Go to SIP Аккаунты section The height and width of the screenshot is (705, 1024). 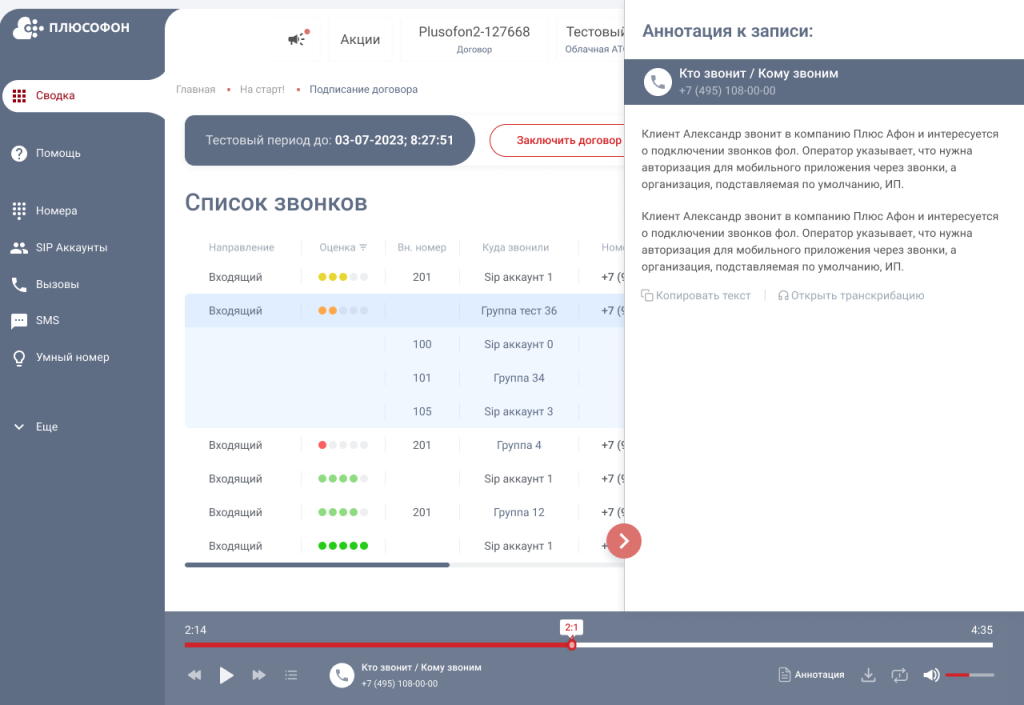[x=71, y=248]
